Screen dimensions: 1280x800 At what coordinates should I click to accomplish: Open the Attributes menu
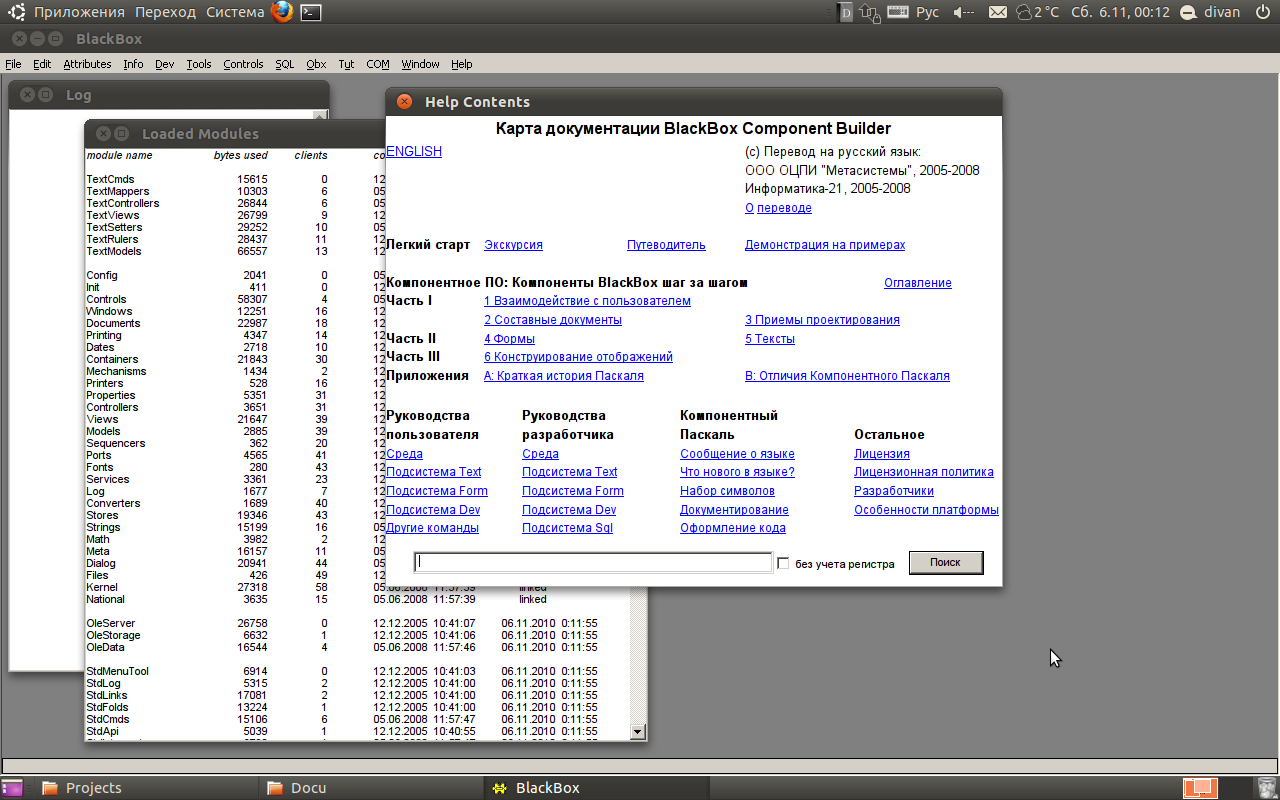pos(87,64)
